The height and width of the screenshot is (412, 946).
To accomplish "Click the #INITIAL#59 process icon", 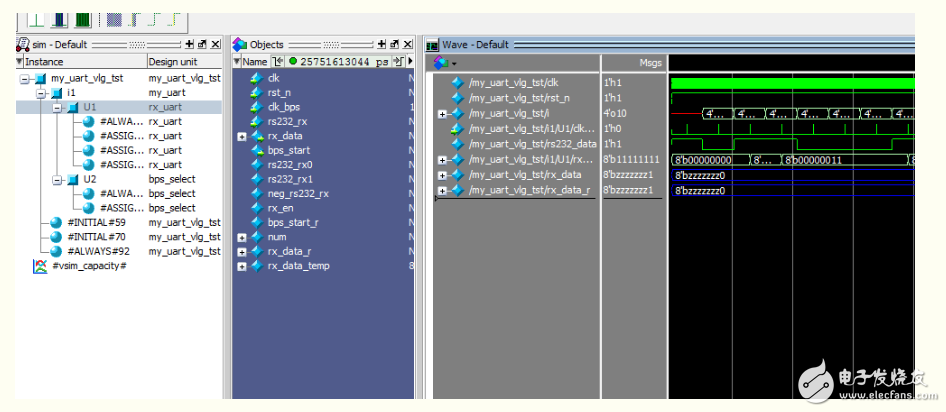I will point(56,223).
